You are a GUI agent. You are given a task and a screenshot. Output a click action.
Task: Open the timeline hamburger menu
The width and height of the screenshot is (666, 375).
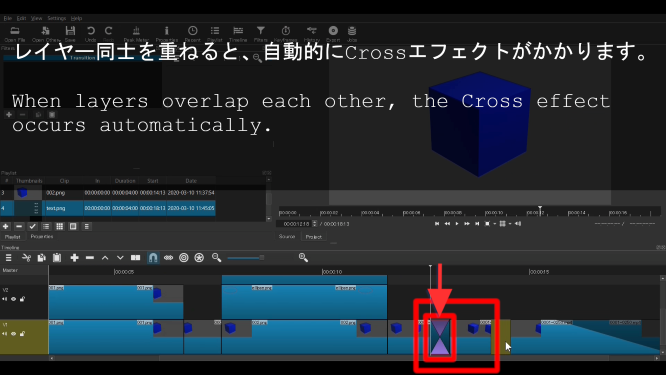point(8,258)
